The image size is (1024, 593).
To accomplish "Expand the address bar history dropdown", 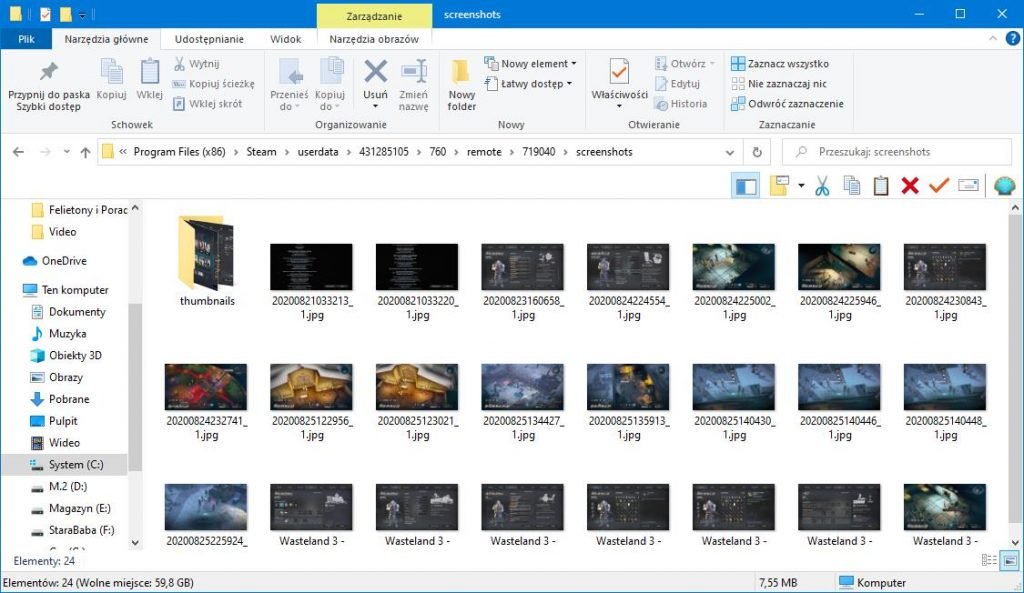I will click(x=730, y=152).
